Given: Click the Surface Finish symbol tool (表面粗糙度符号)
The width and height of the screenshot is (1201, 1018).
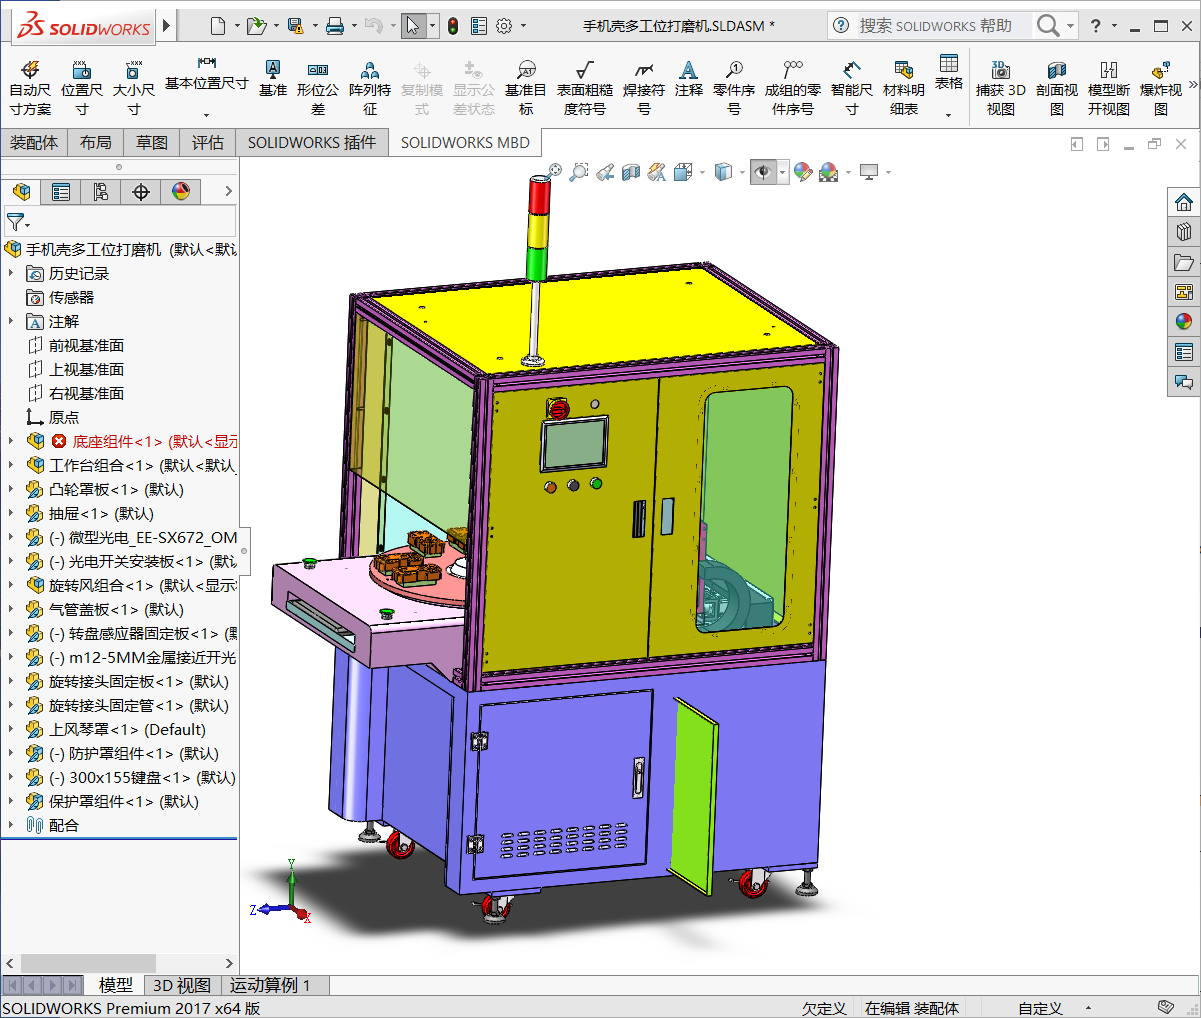Looking at the screenshot, I should pos(585,87).
